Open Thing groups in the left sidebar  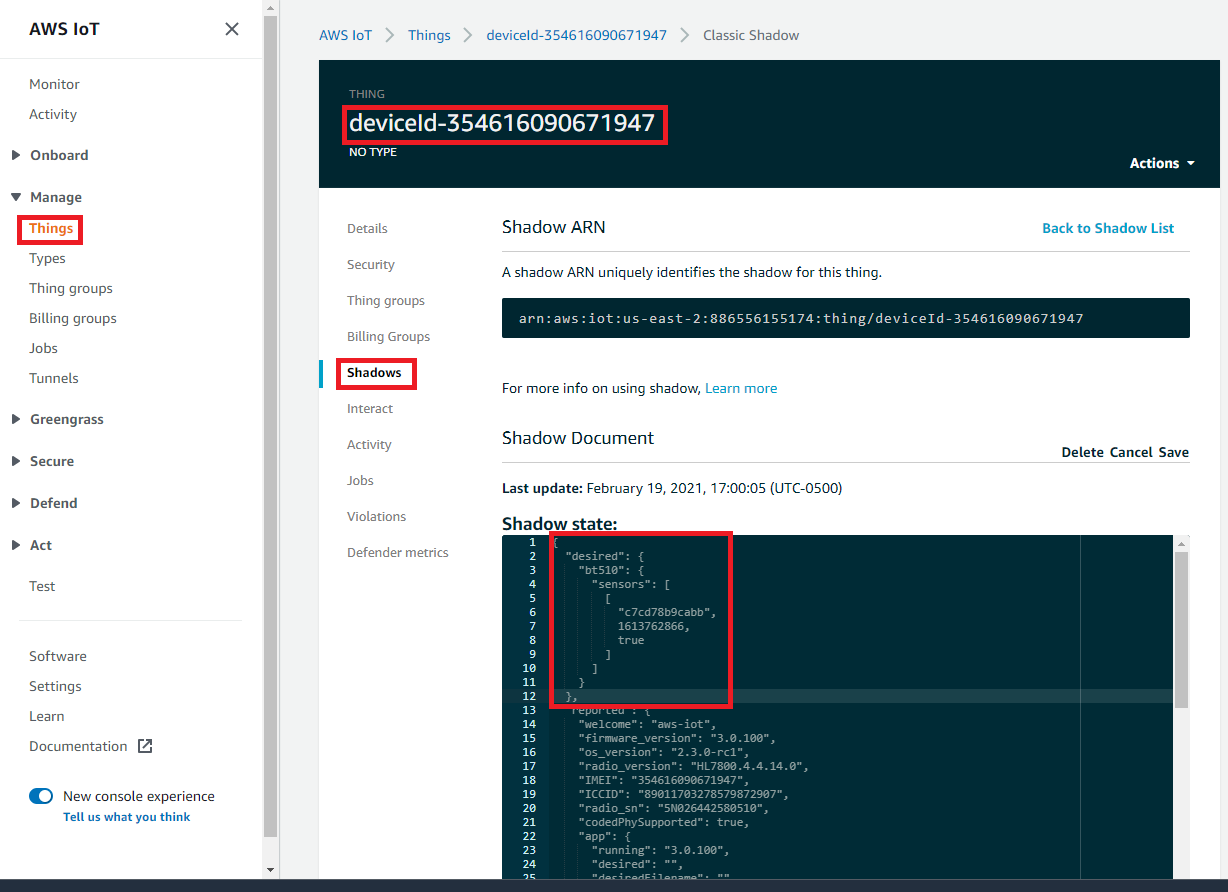[x=71, y=288]
